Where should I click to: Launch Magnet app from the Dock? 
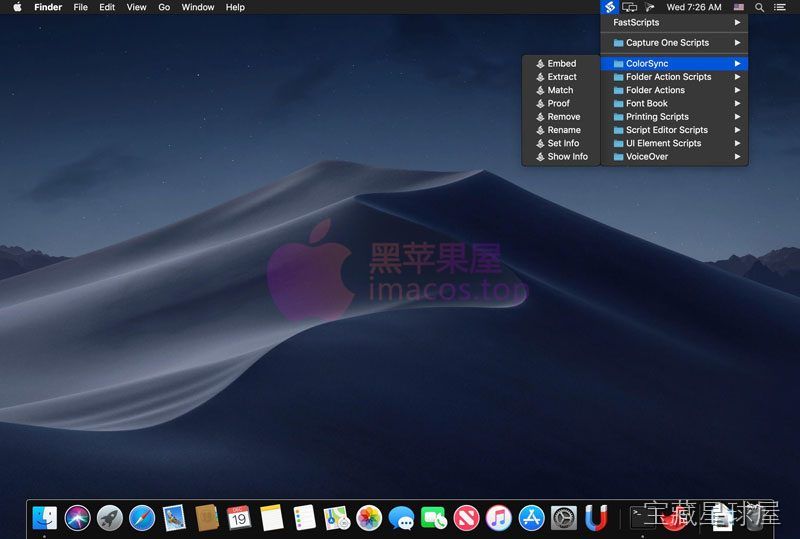pyautogui.click(x=596, y=518)
